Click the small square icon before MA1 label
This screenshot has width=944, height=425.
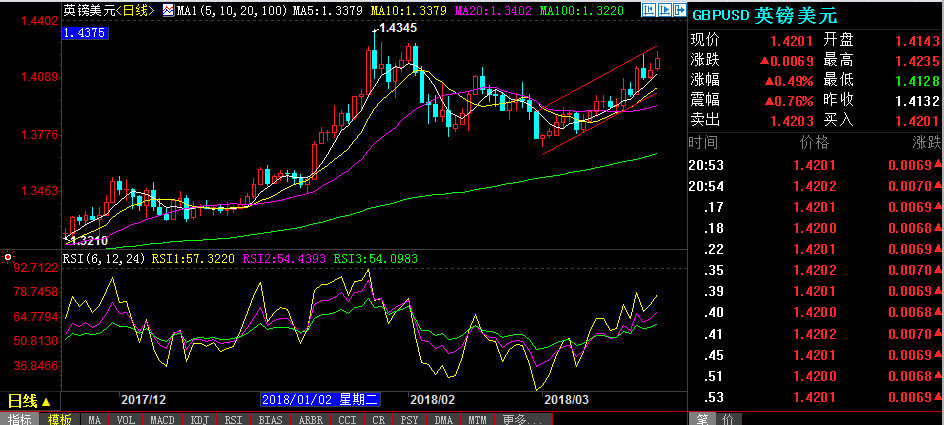pos(168,11)
